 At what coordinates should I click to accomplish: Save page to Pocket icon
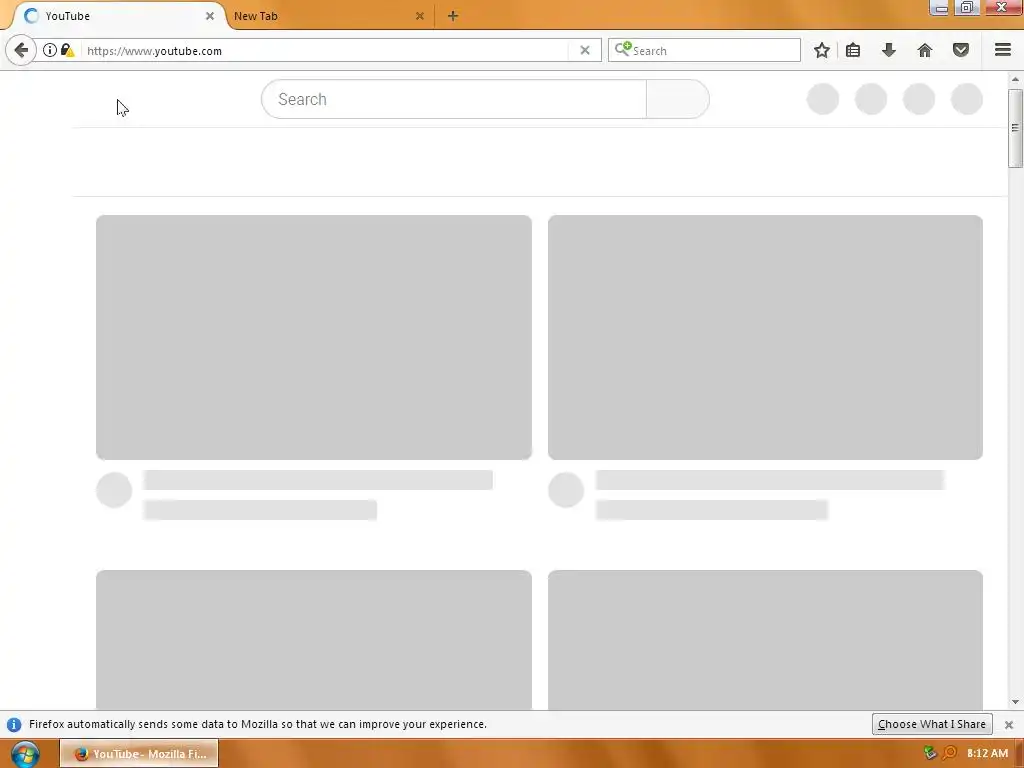click(x=961, y=50)
